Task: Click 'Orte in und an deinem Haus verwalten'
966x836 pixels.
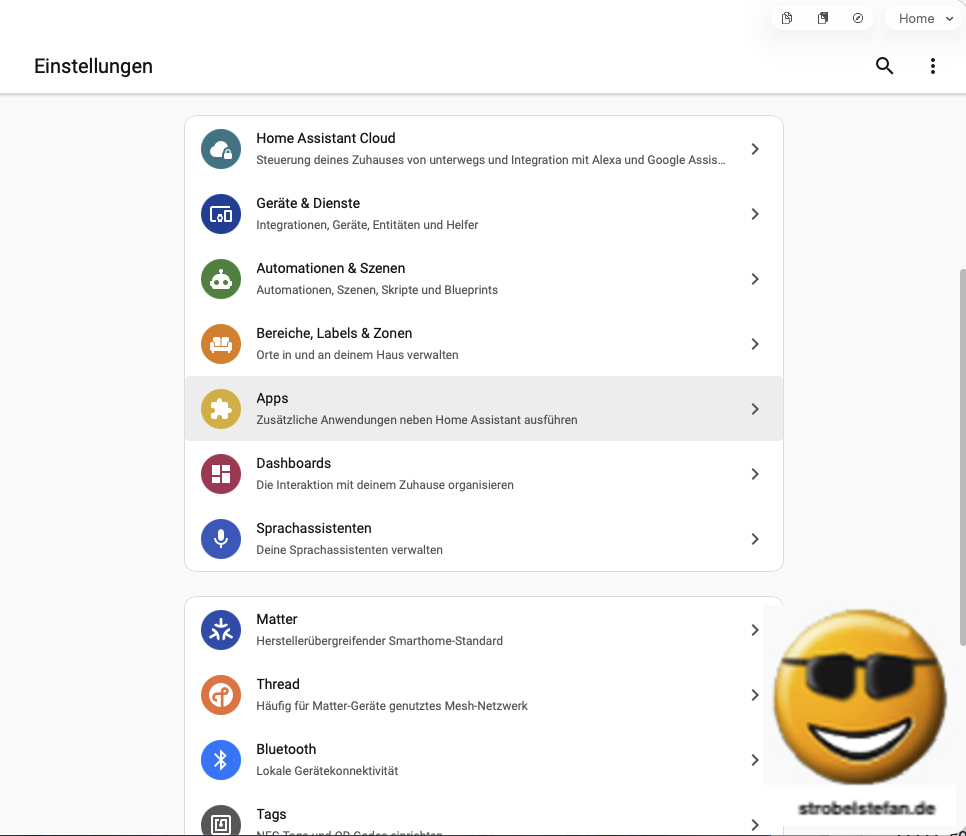Action: pos(357,355)
